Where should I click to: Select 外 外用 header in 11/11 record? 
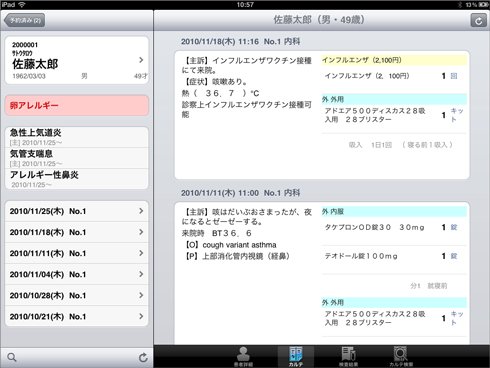coord(394,302)
